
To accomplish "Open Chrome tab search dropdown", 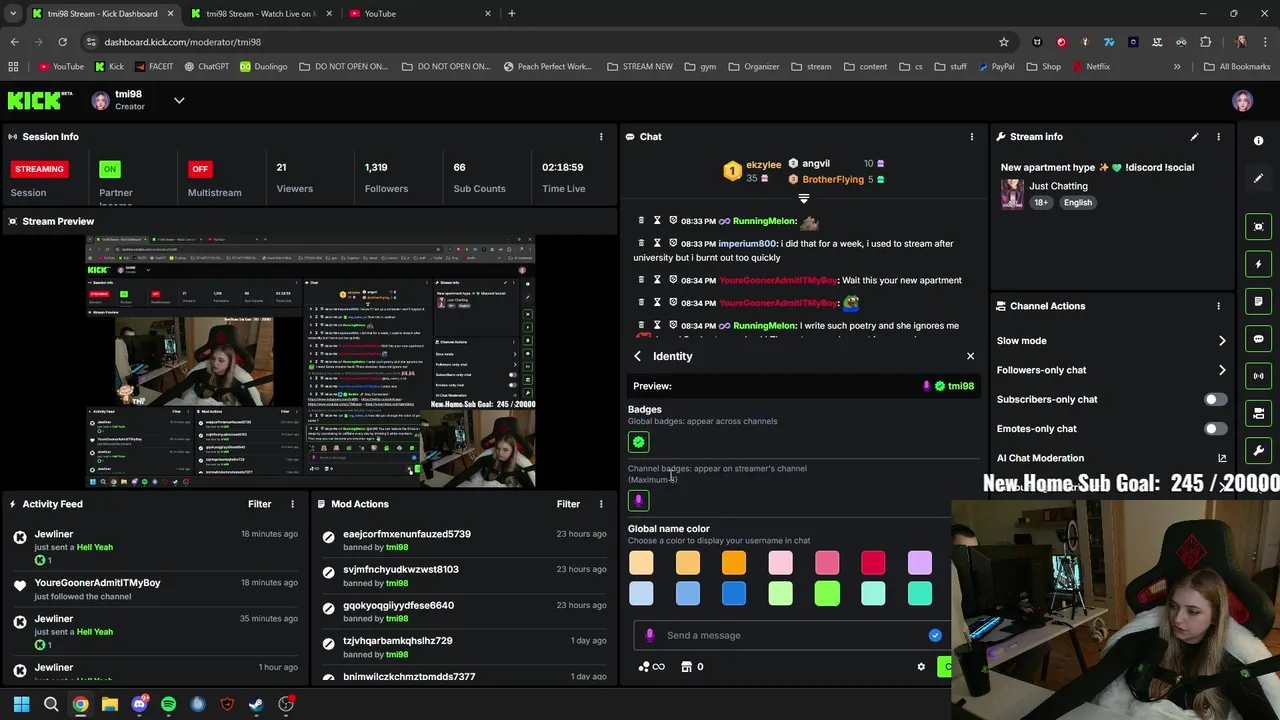I will [x=13, y=14].
